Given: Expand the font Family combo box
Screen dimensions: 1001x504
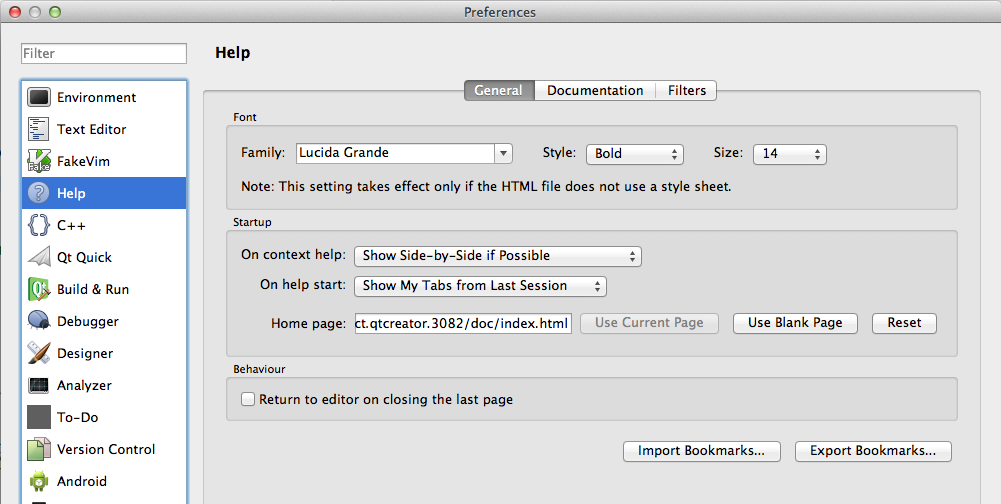Looking at the screenshot, I should (503, 153).
